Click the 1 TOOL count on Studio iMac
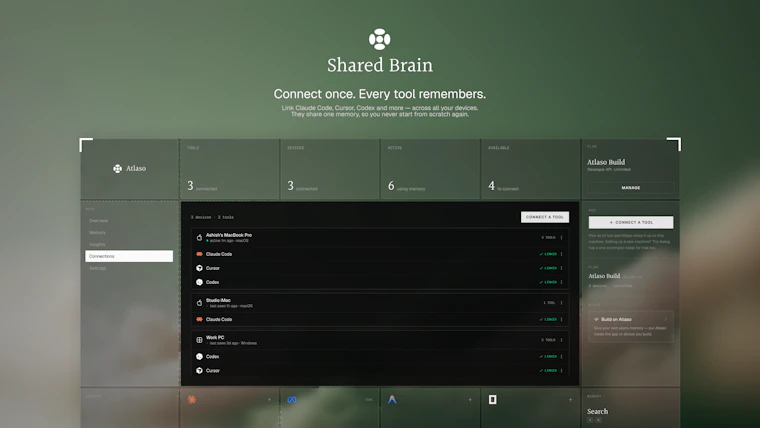 pos(549,303)
